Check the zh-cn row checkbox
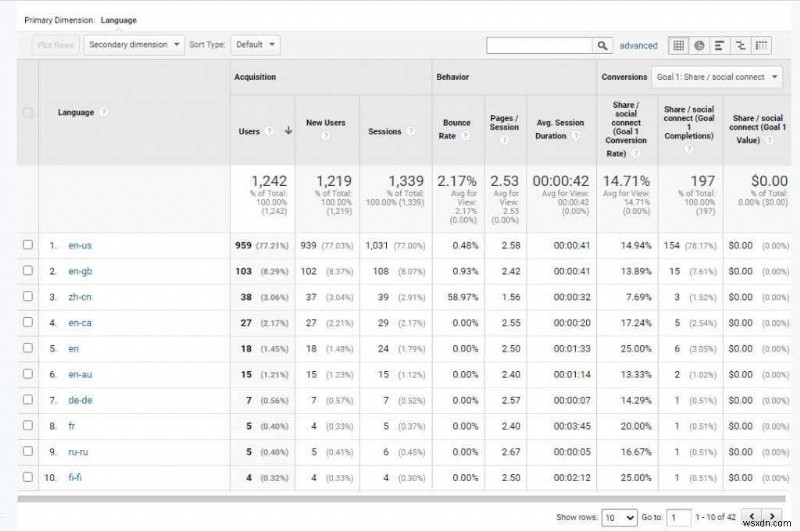Image resolution: width=800 pixels, height=531 pixels. (x=28, y=296)
